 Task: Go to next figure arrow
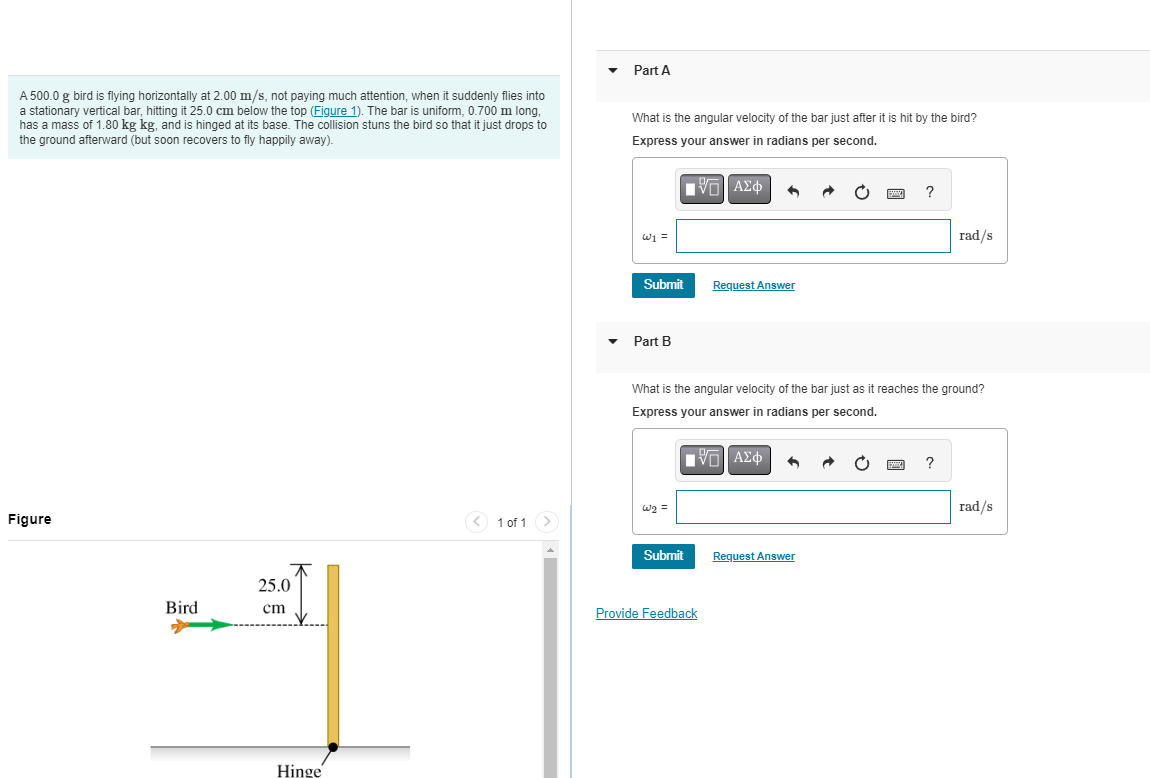point(547,522)
